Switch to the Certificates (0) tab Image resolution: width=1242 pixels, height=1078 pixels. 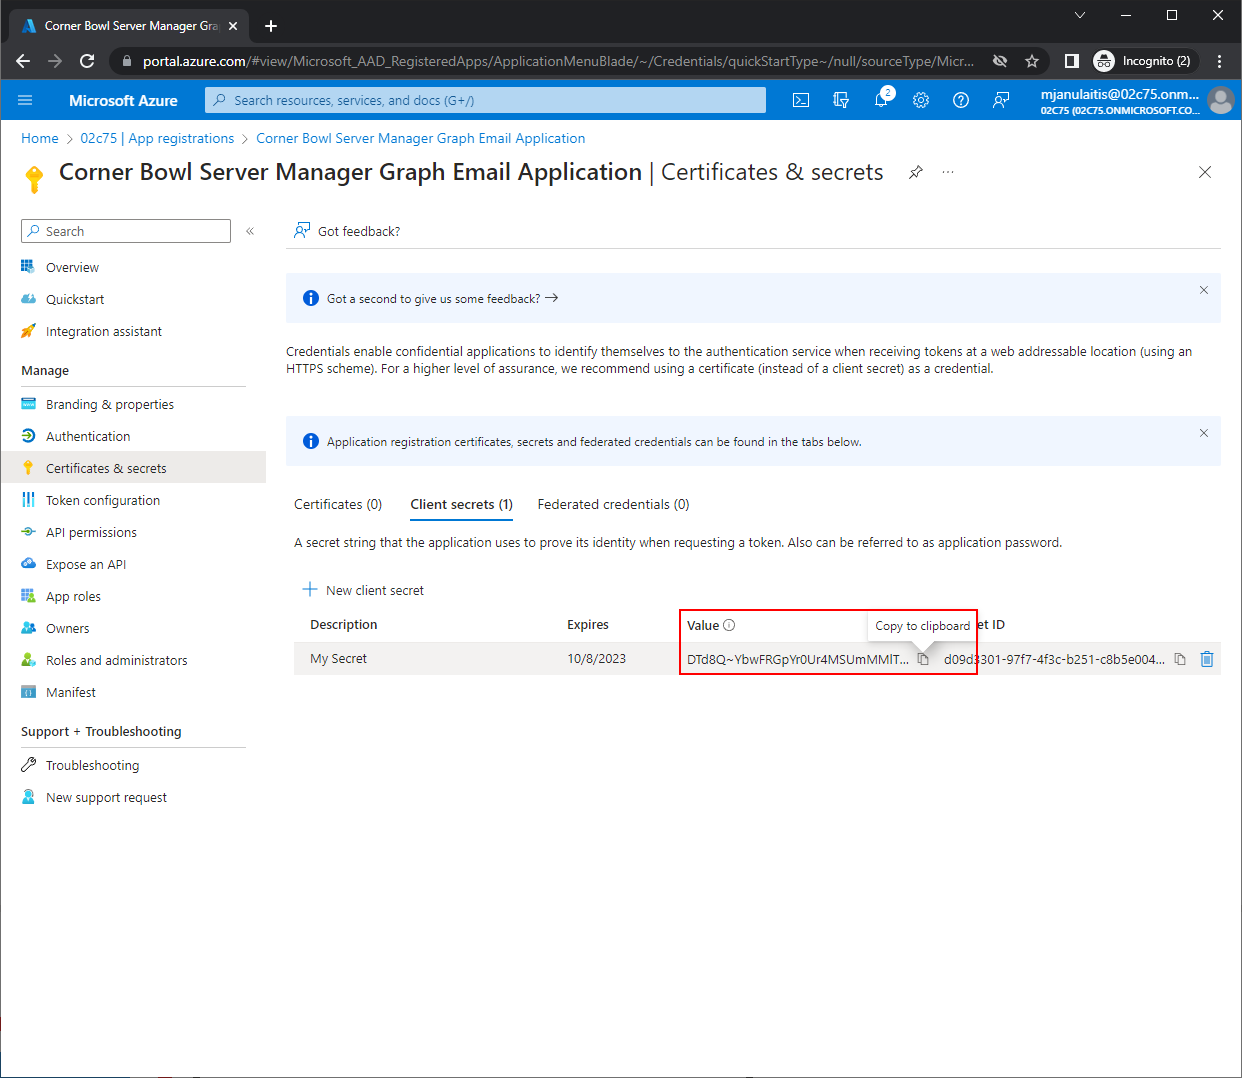click(338, 504)
